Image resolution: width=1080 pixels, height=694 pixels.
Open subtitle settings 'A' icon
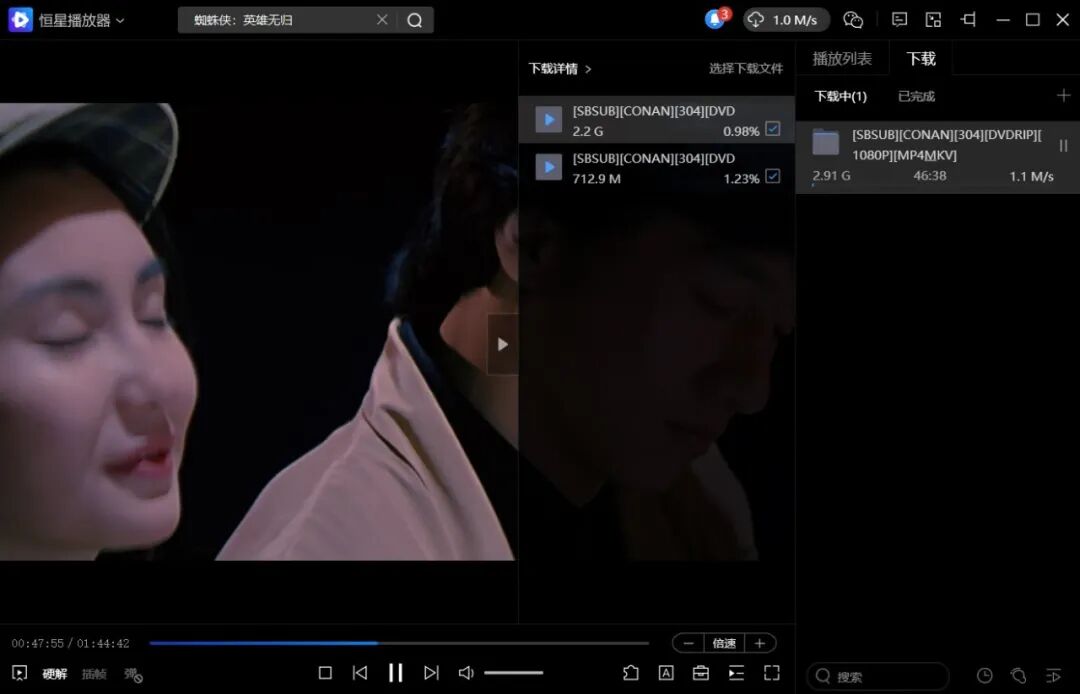[x=666, y=673]
